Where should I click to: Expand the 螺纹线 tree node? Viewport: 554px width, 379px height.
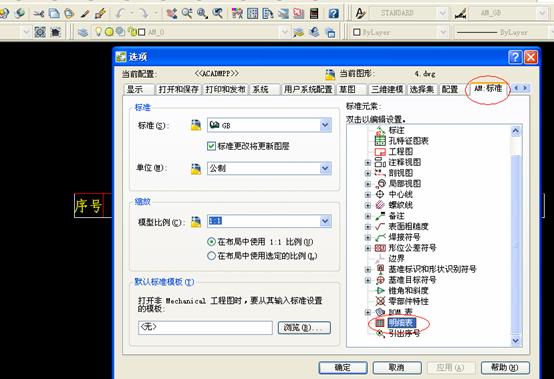(x=368, y=206)
